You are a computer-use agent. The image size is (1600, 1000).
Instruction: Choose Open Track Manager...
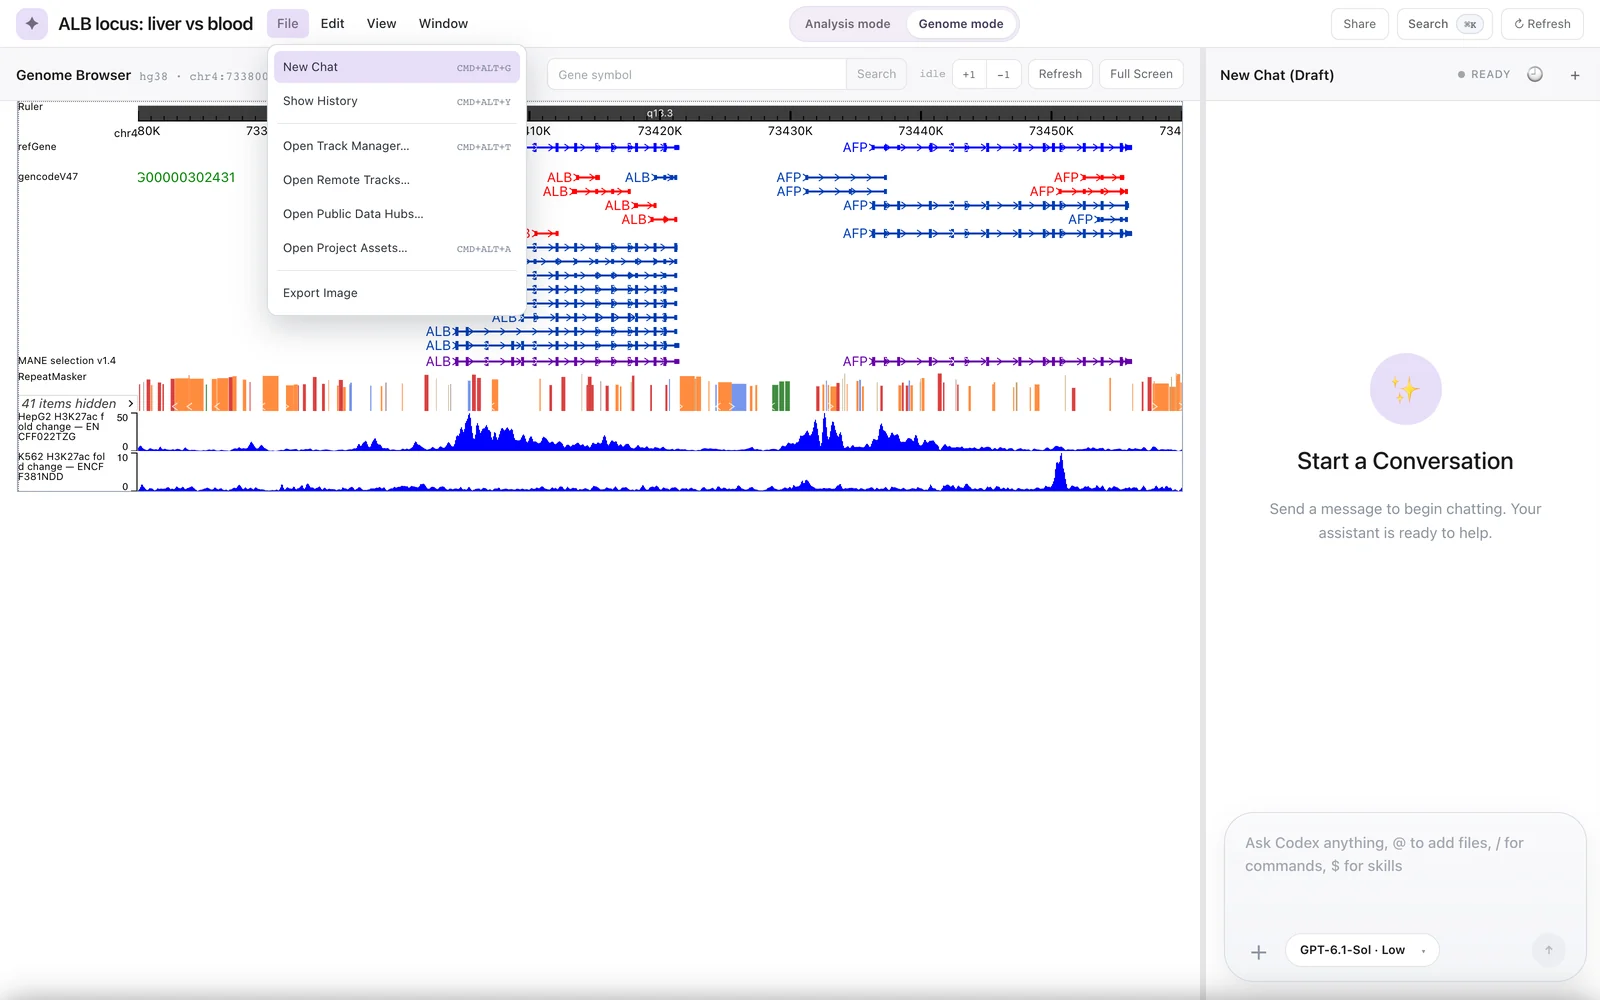(397, 146)
